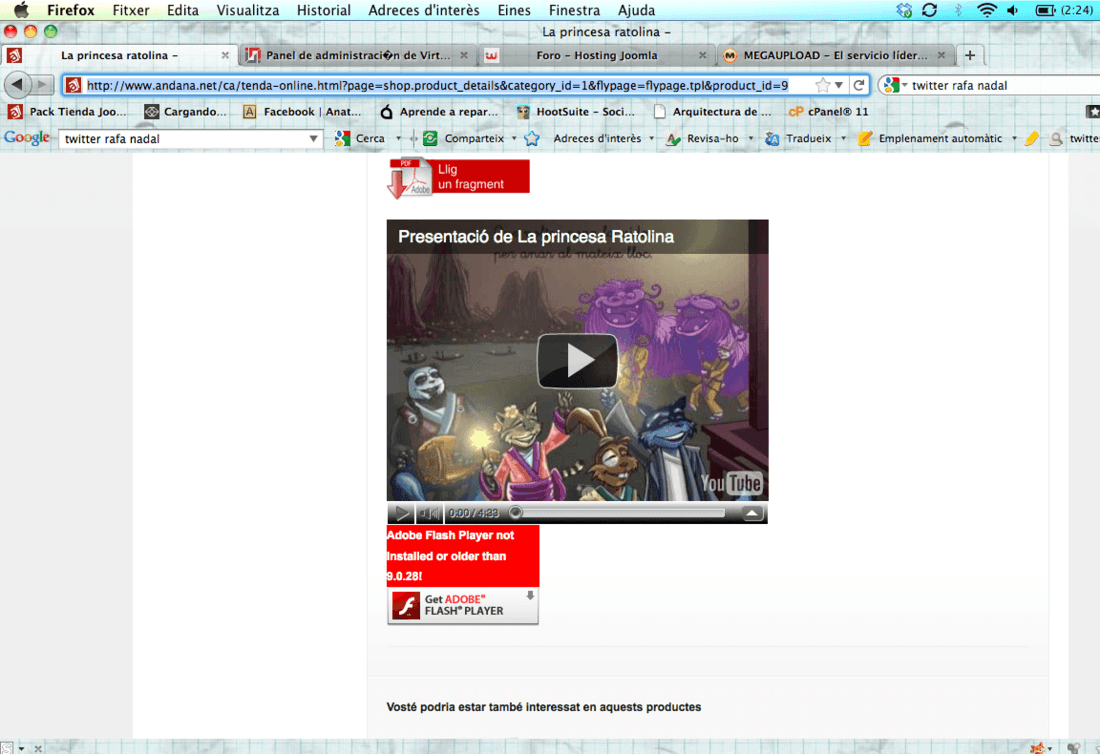Screen dimensions: 1100x754
Task: Click the Wi-Fi status icon
Action: point(986,10)
